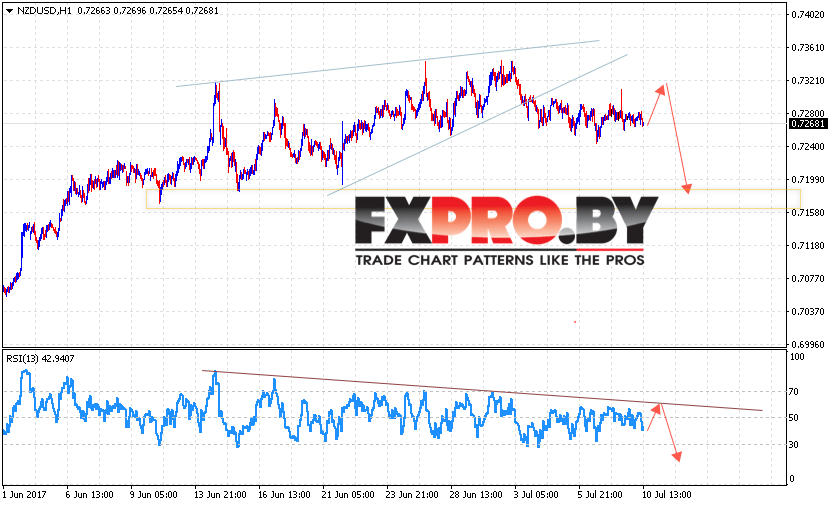Screen dimensions: 829x506
Task: Click price axis value 0.70370
Action: pyautogui.click(x=807, y=311)
